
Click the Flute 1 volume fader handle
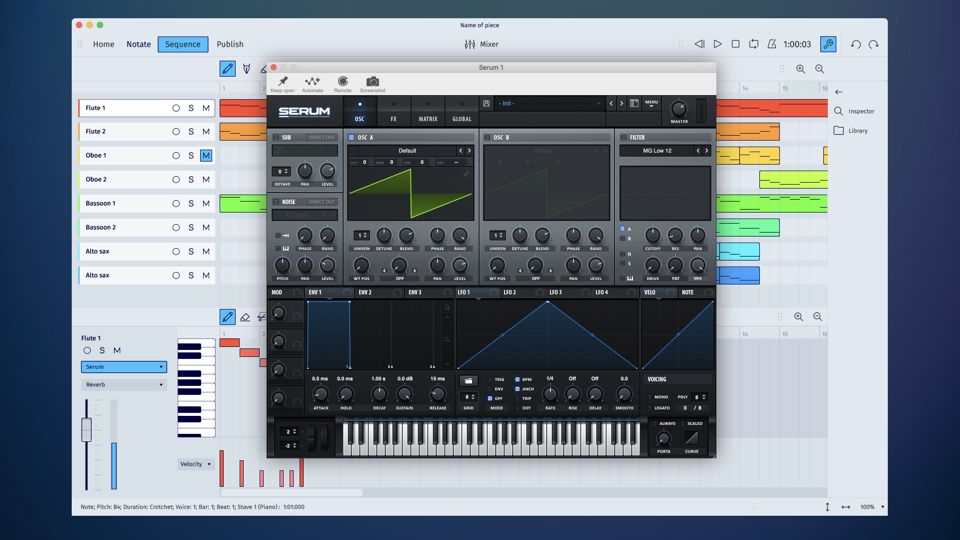(x=86, y=429)
